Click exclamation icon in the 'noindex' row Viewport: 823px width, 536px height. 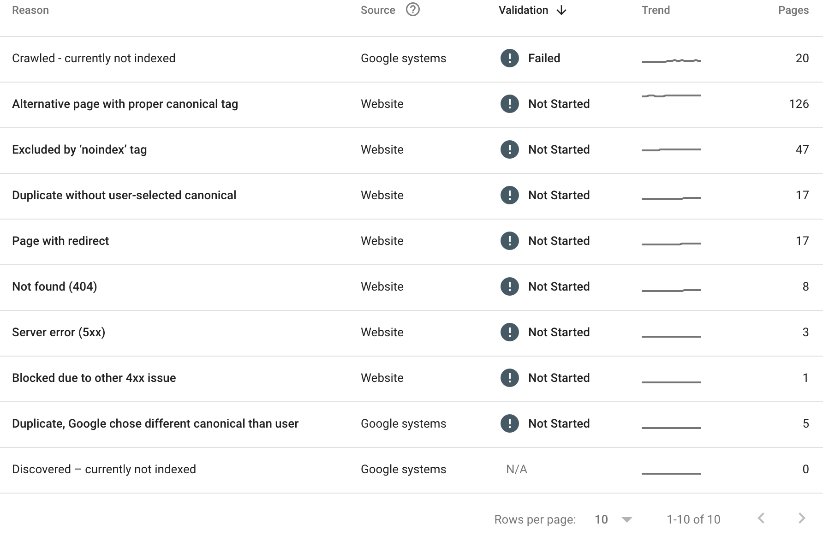(x=510, y=150)
